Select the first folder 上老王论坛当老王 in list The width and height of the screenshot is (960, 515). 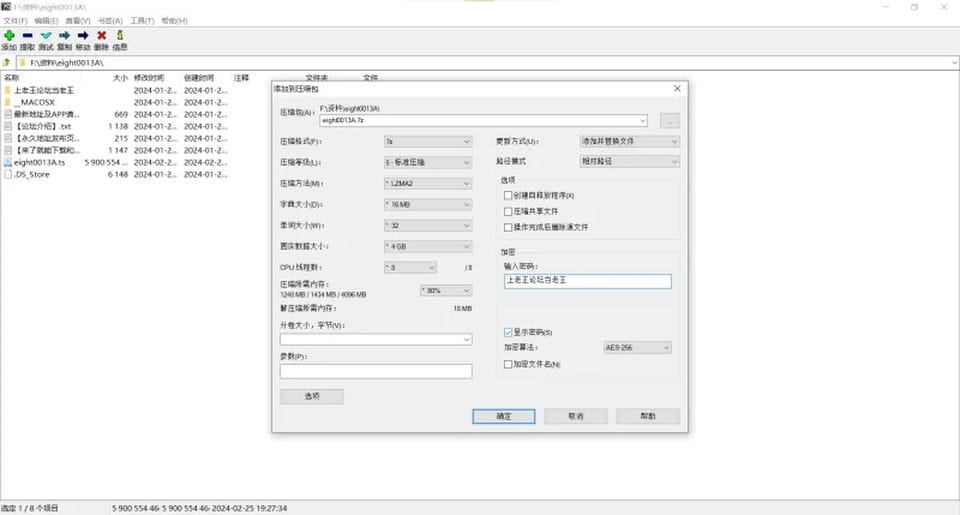pyautogui.click(x=43, y=90)
